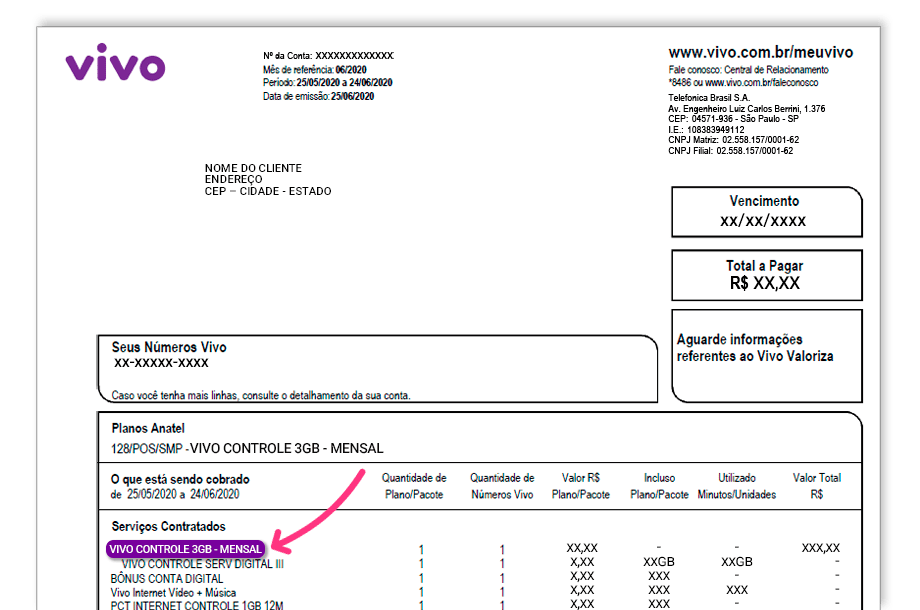The height and width of the screenshot is (610, 920).
Task: Click XX,XX price in VIVO CONTROLE 3GB row
Action: (x=582, y=548)
